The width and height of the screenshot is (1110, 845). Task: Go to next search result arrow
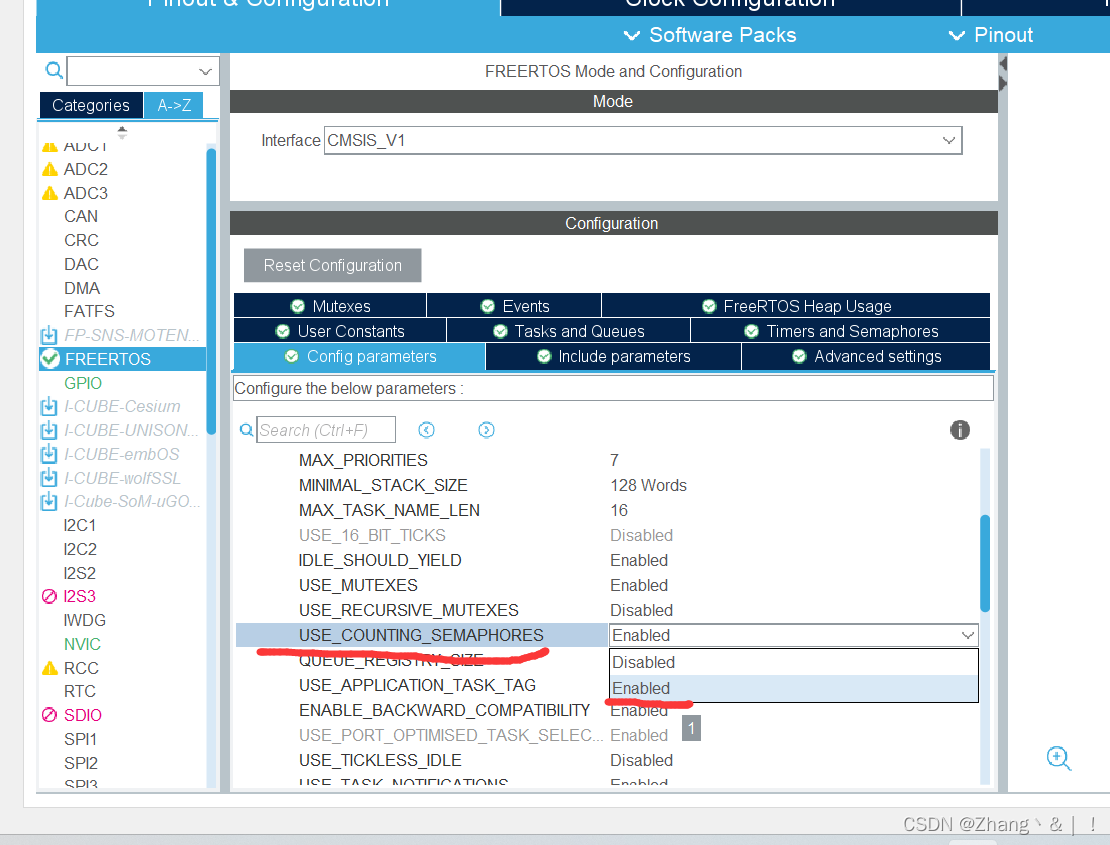pyautogui.click(x=486, y=430)
